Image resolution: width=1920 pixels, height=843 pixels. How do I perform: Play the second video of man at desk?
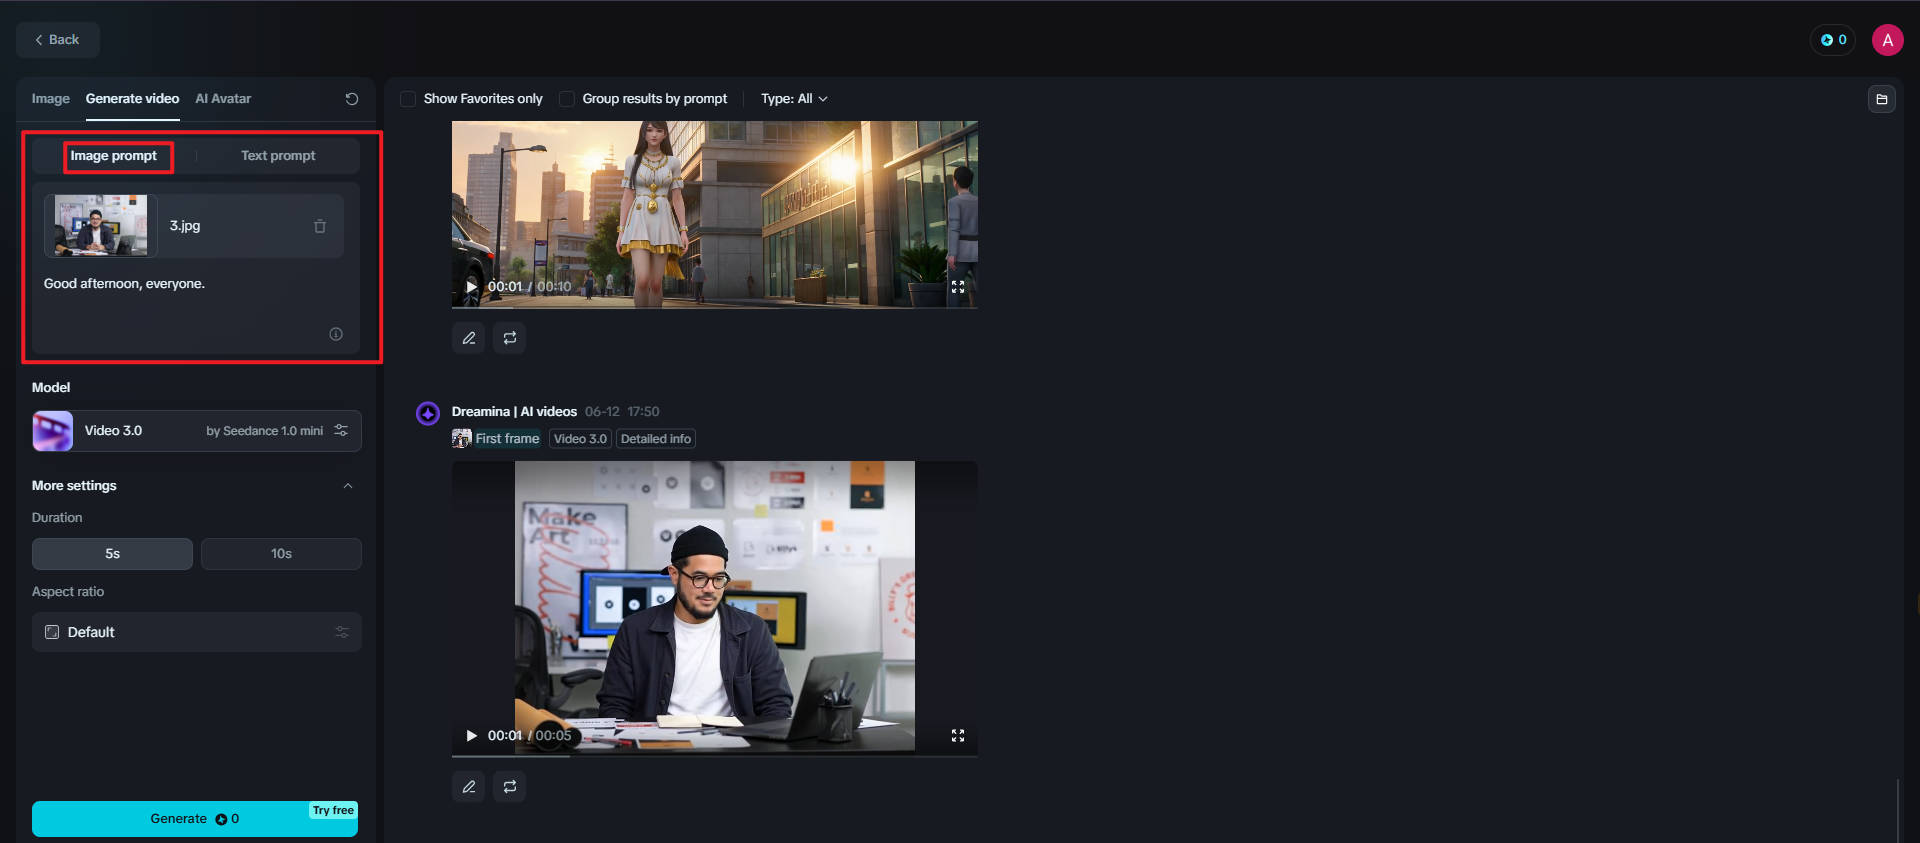click(x=471, y=736)
